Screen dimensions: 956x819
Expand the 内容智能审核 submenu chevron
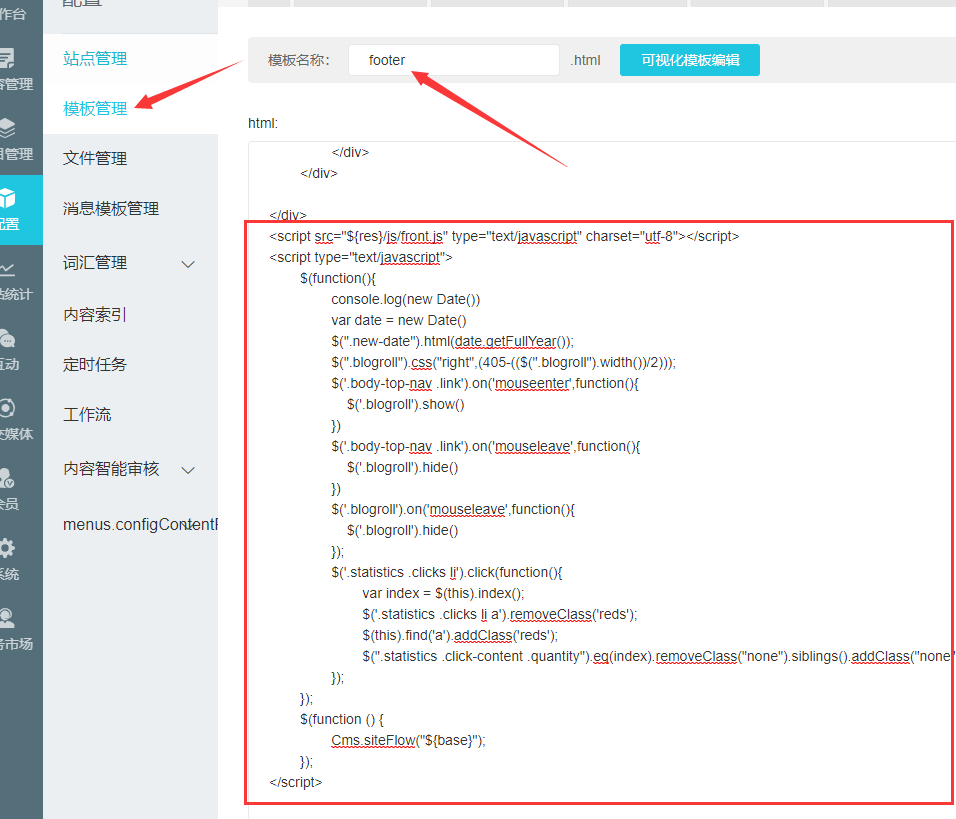[x=188, y=470]
